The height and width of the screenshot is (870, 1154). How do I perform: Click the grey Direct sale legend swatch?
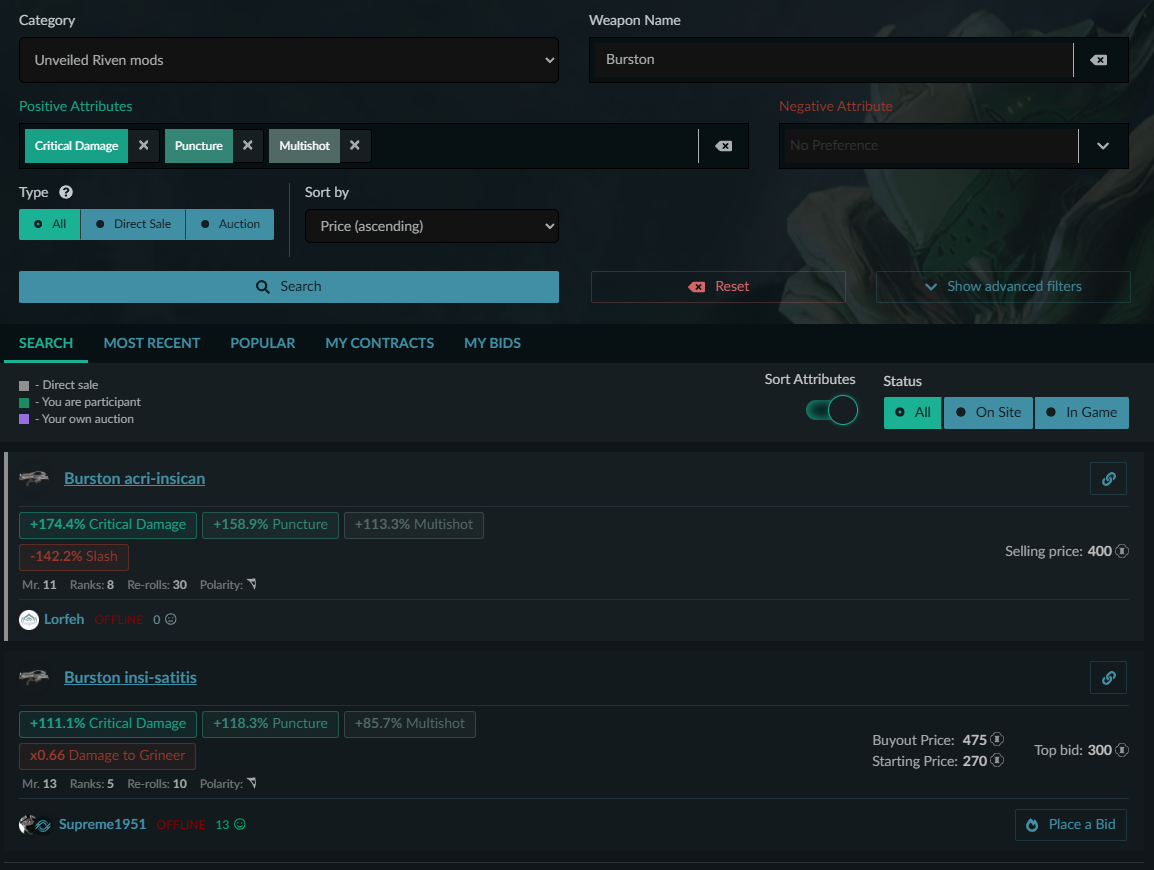(24, 386)
